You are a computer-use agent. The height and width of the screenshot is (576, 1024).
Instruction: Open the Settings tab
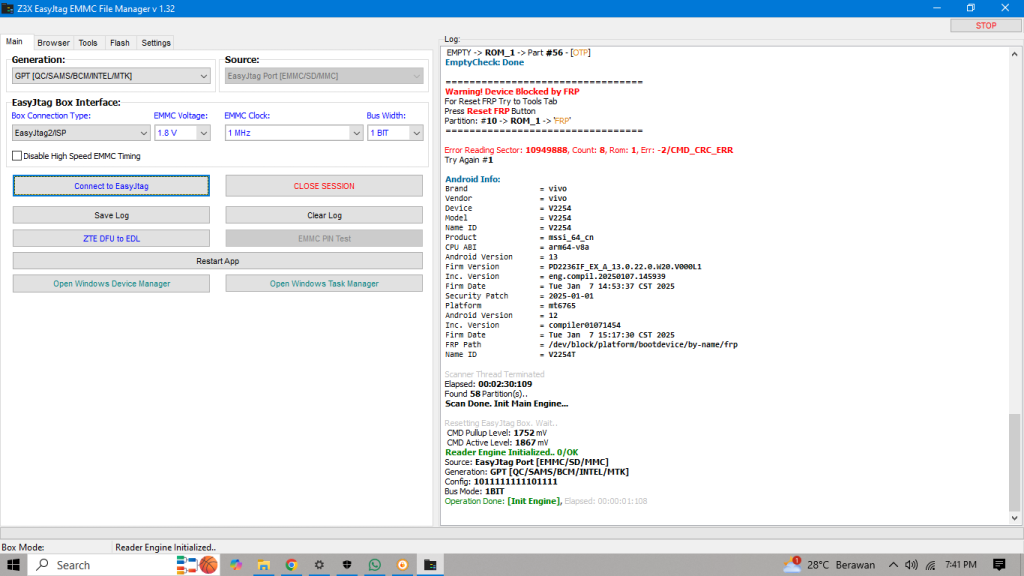click(x=156, y=43)
